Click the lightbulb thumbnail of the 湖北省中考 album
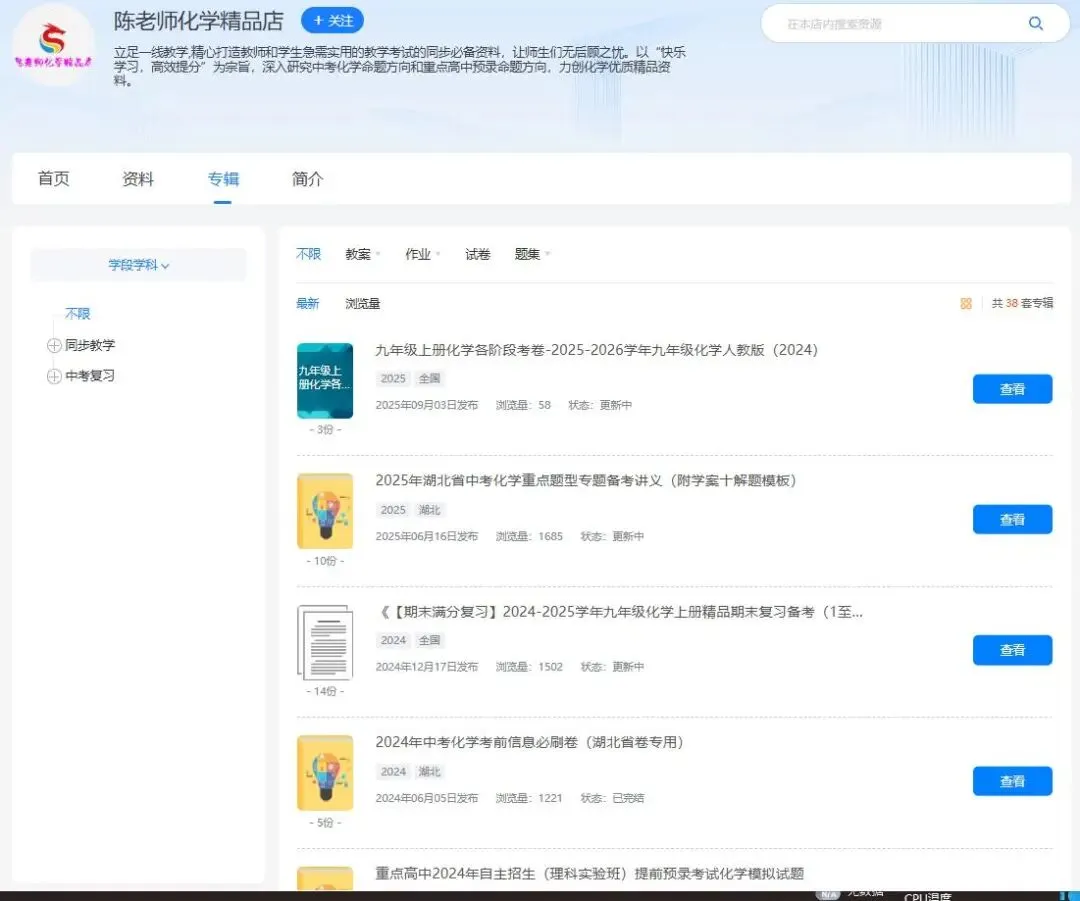 [x=324, y=512]
